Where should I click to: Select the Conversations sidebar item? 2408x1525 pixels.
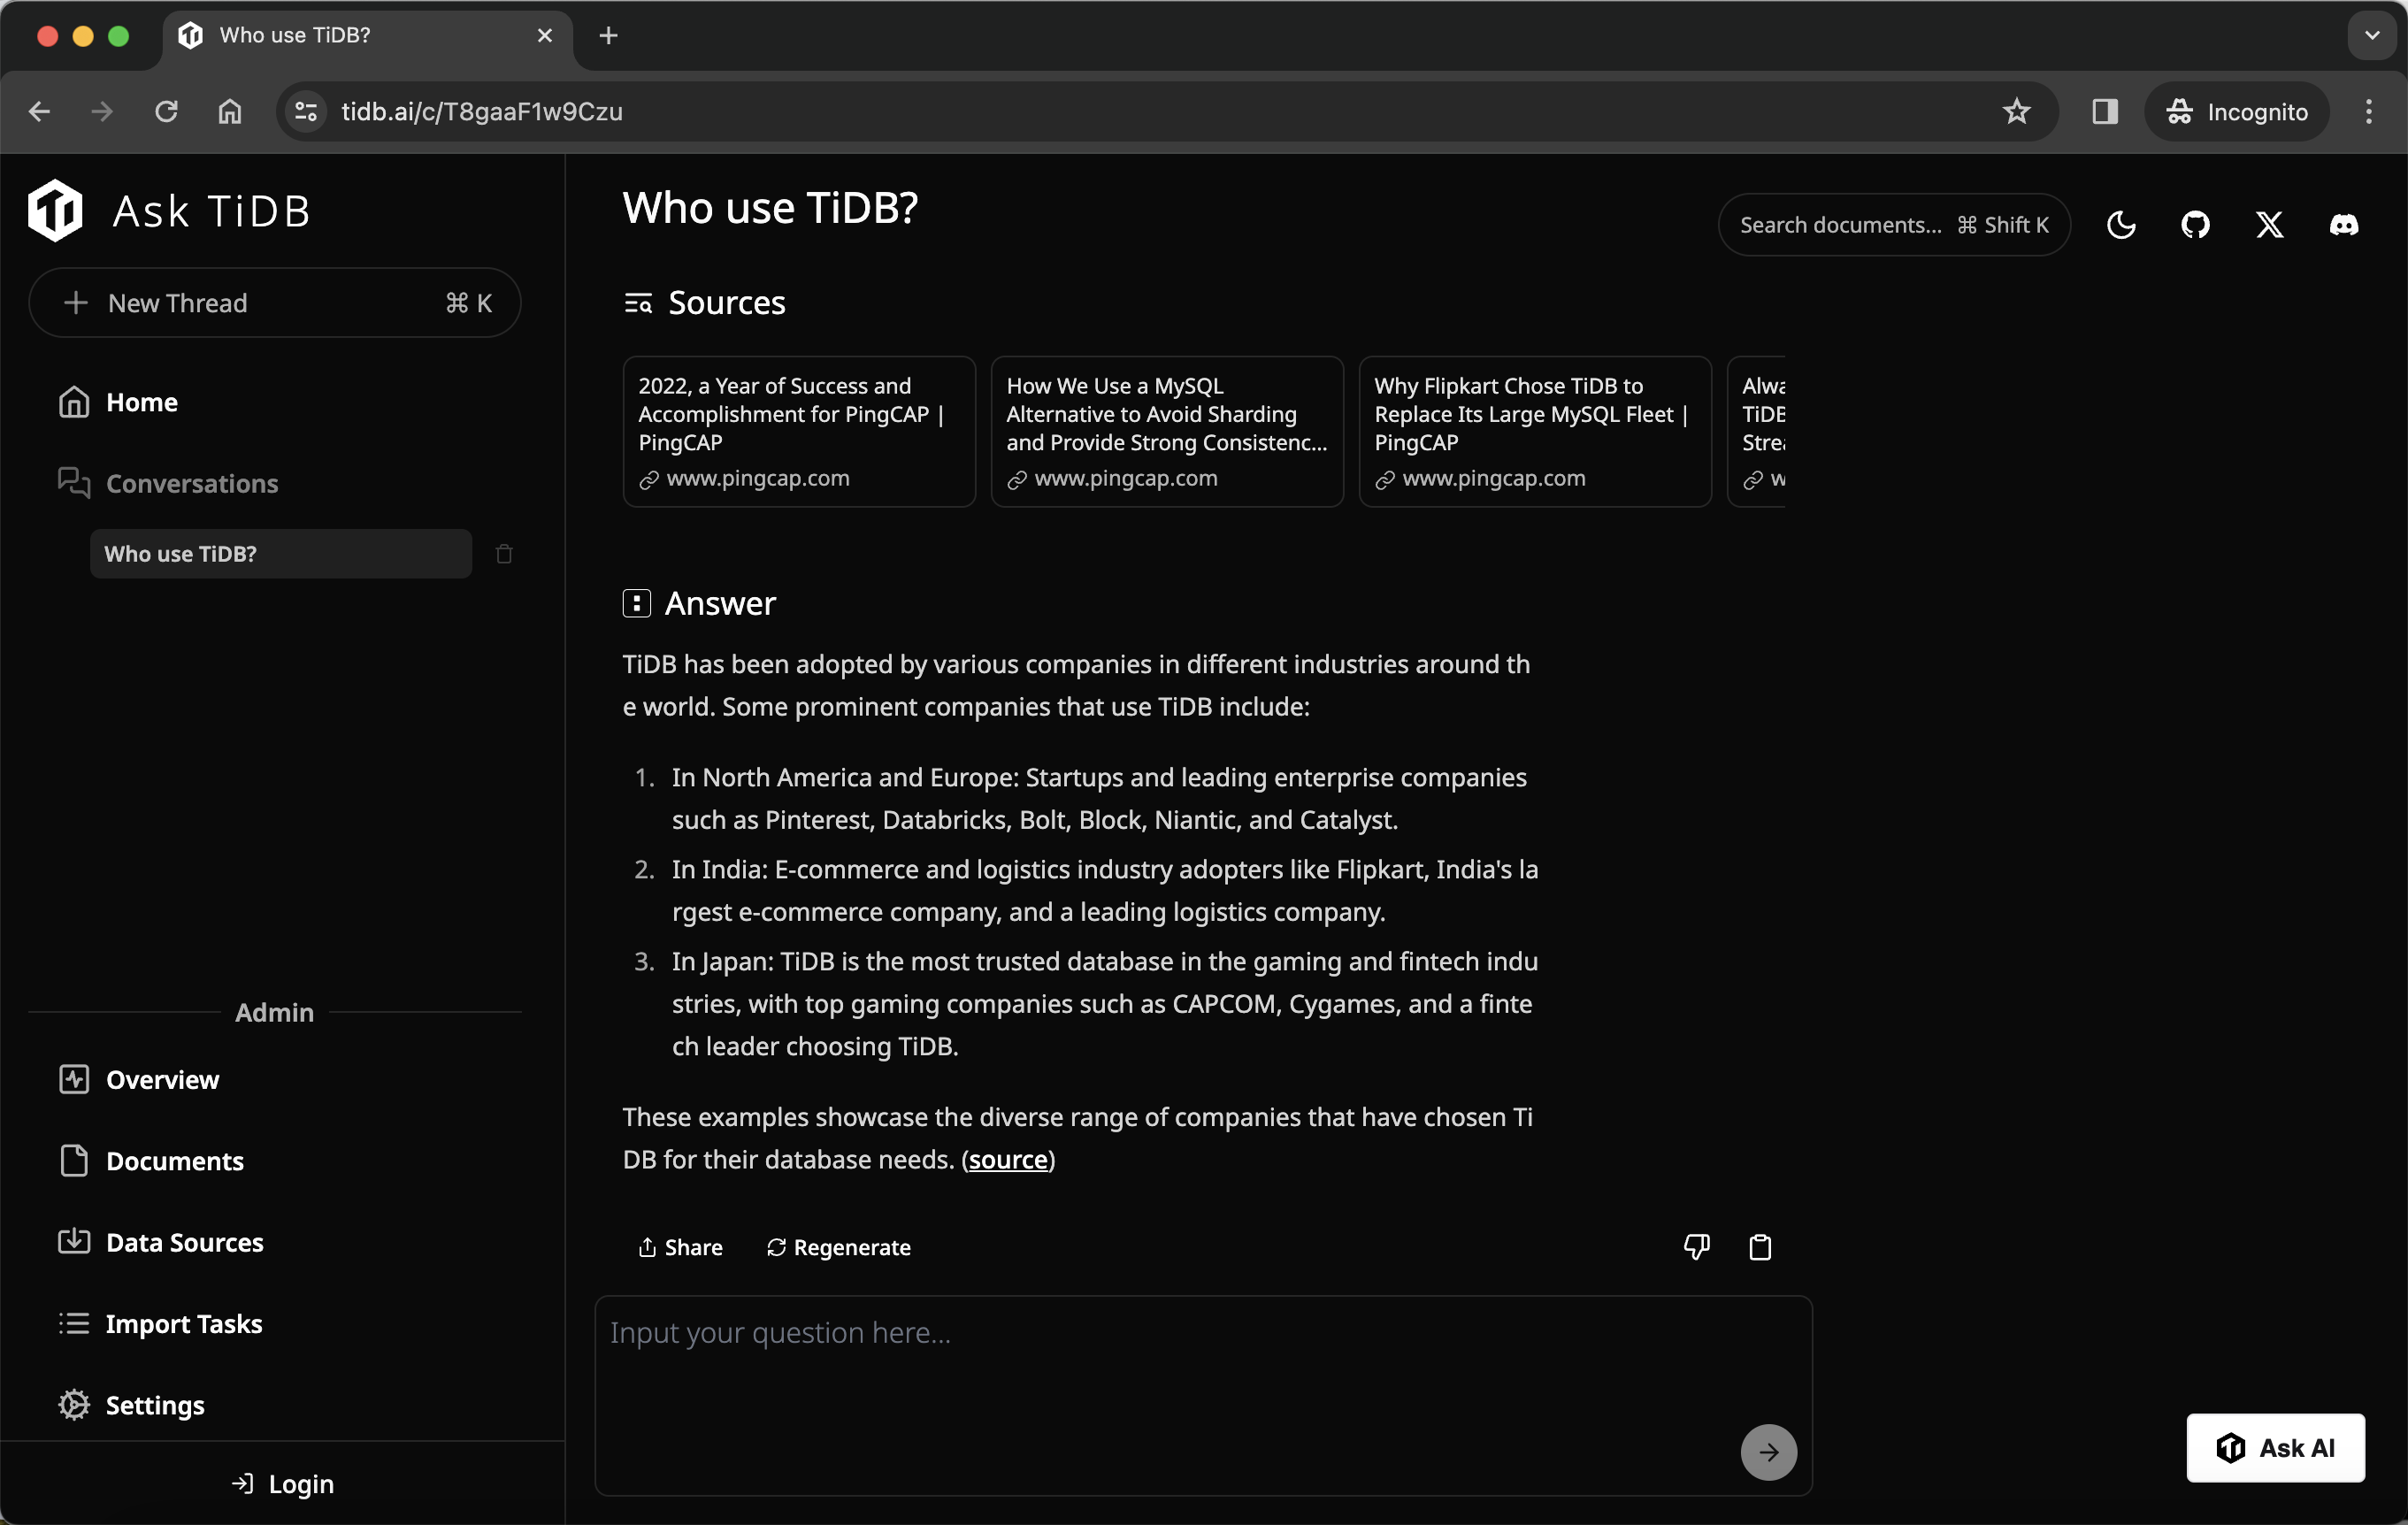[x=191, y=483]
